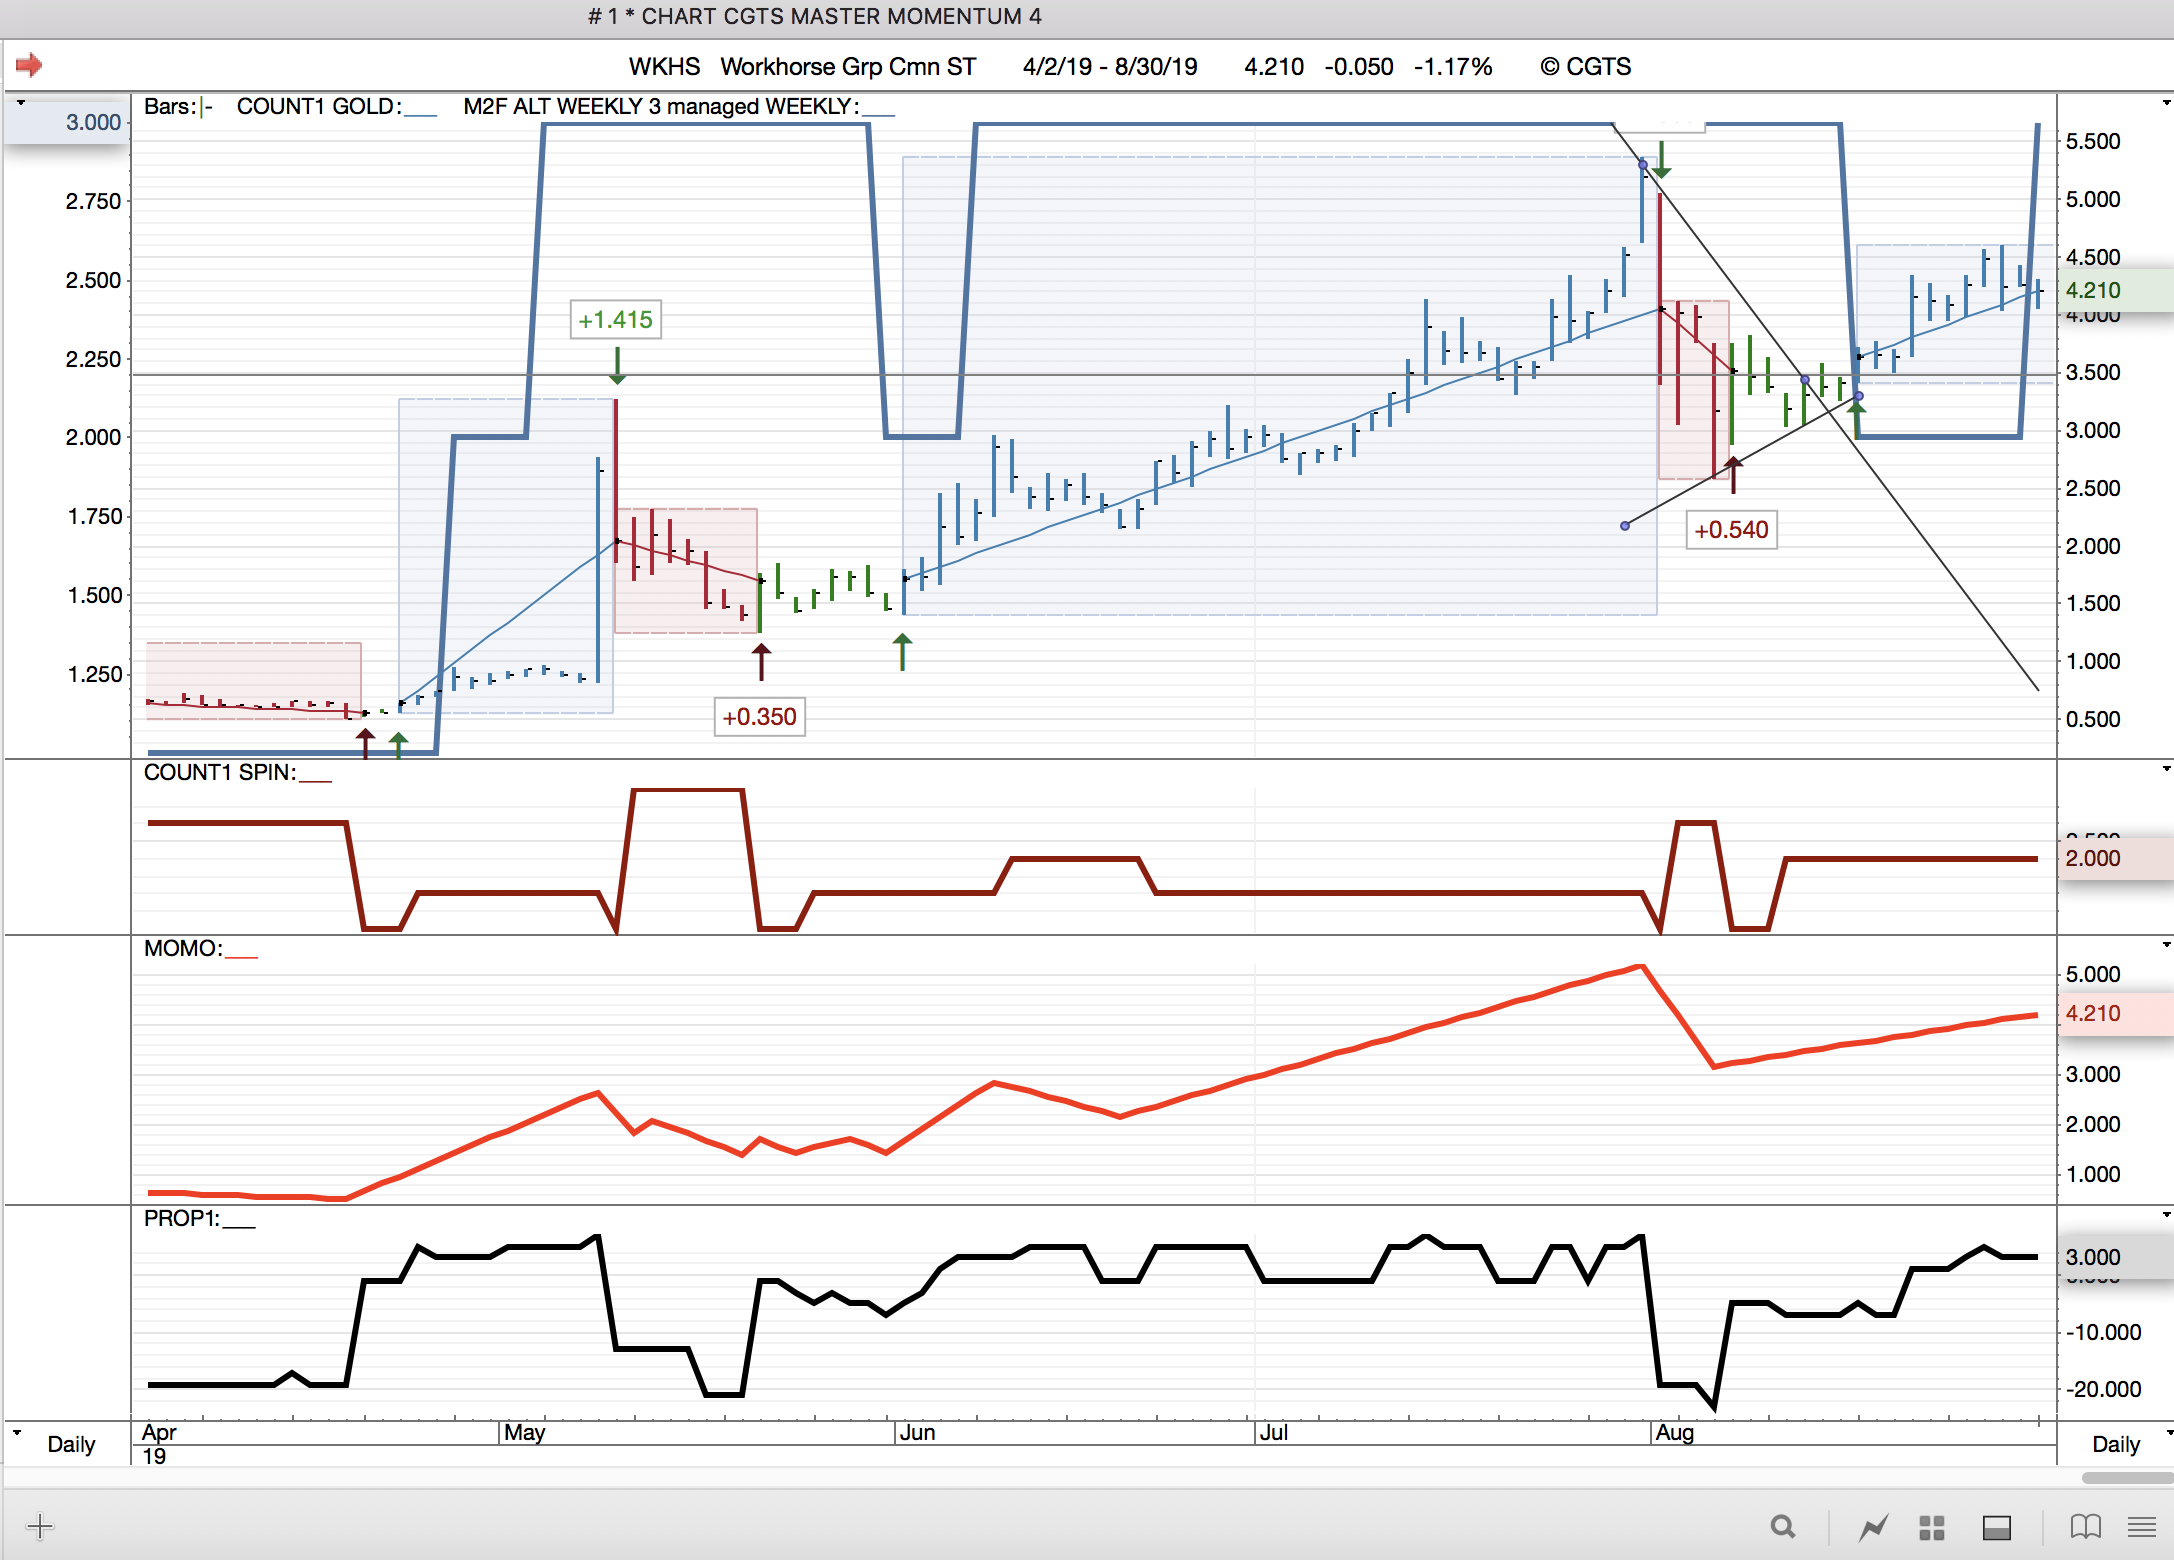Viewport: 2174px width, 1560px height.
Task: Open the right Daily interval dropdown
Action: pyautogui.click(x=2166, y=1432)
